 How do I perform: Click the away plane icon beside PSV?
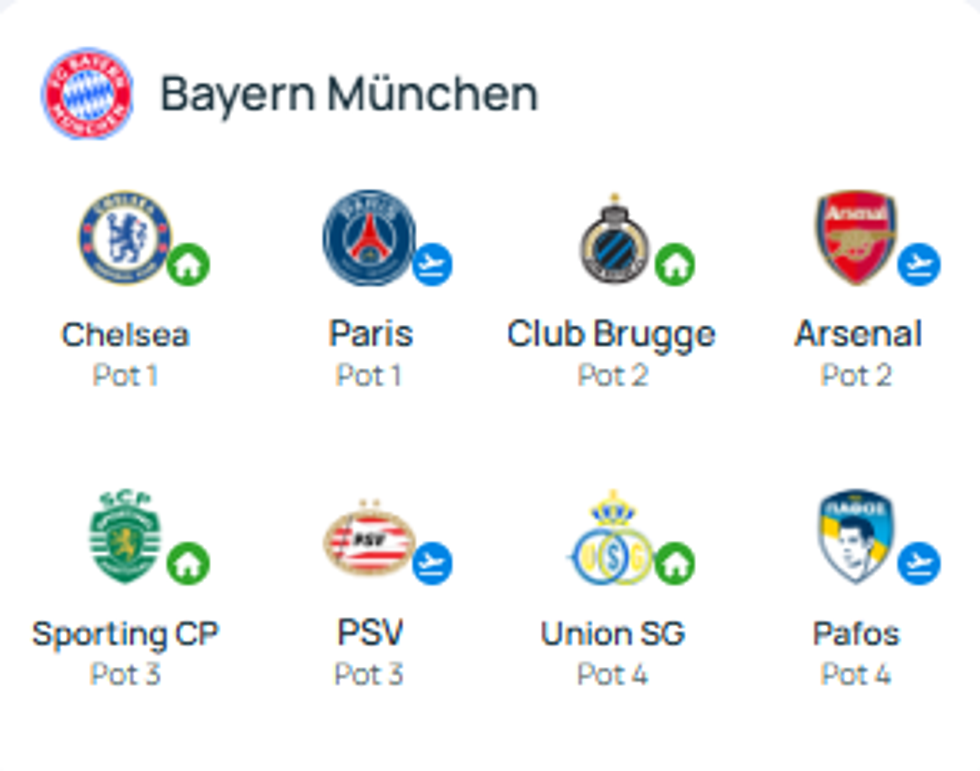(x=432, y=564)
